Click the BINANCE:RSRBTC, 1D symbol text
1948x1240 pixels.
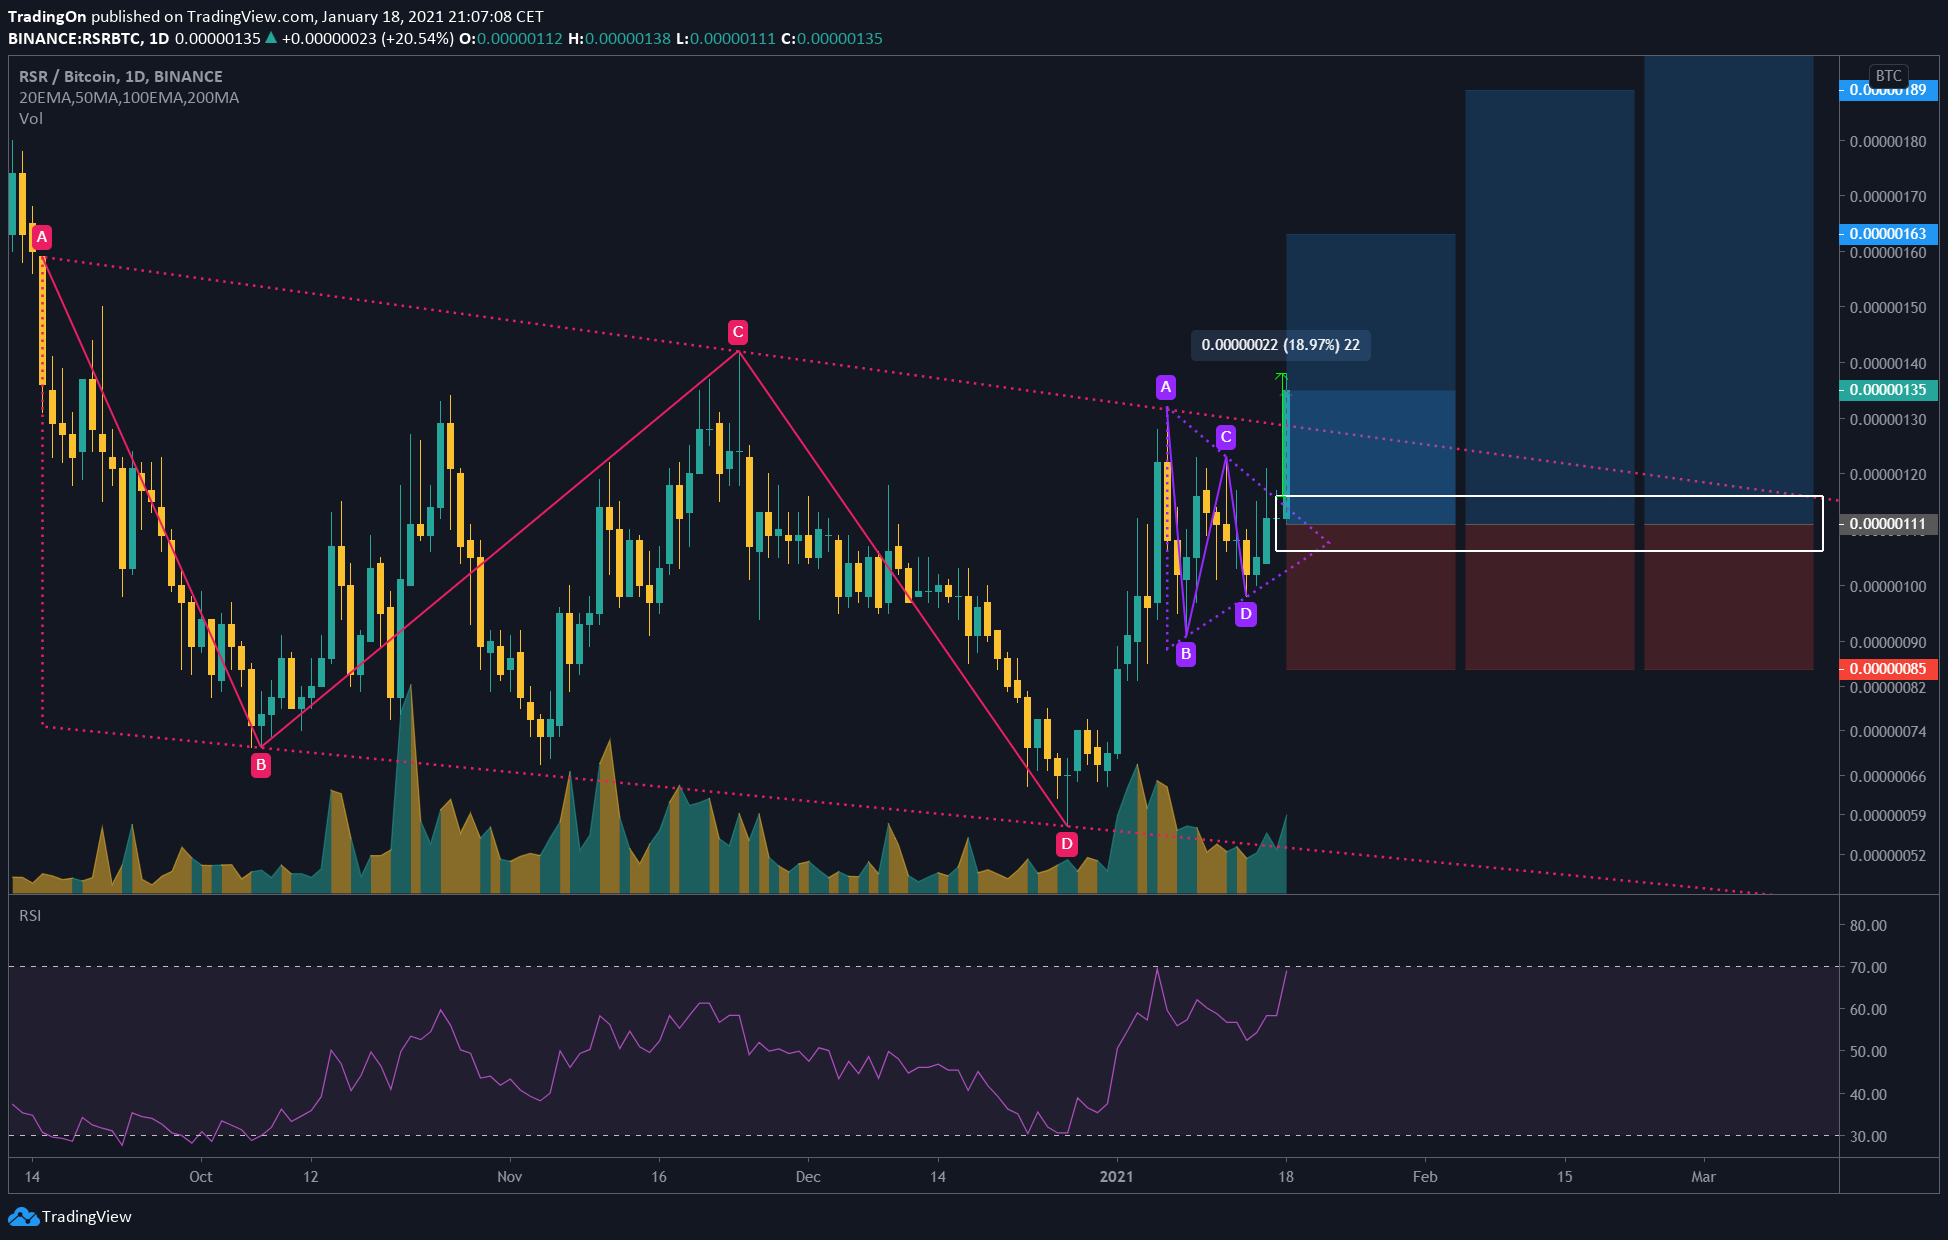pyautogui.click(x=89, y=39)
